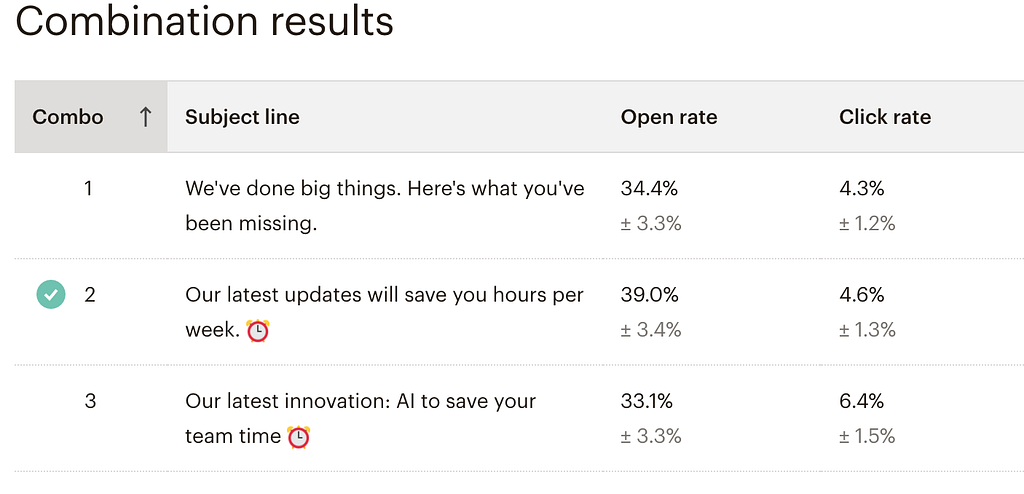
Task: Click the 33.1% open rate value
Action: pyautogui.click(x=647, y=401)
